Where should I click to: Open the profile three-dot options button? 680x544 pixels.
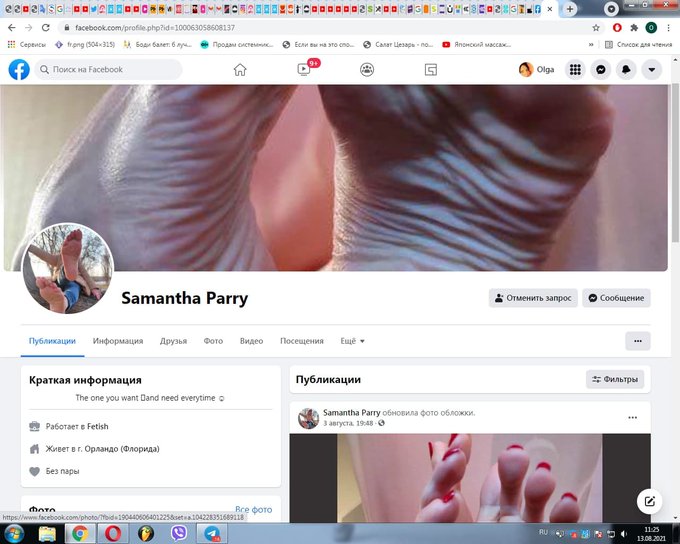(x=638, y=341)
